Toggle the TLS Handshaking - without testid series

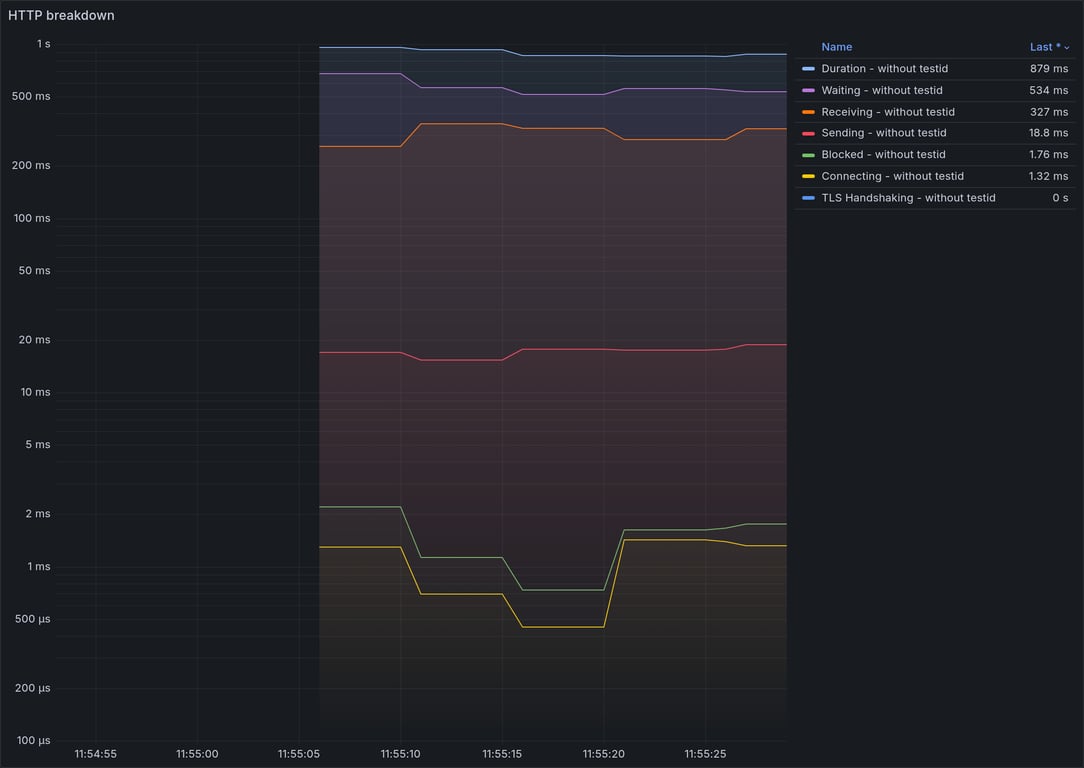tap(908, 198)
